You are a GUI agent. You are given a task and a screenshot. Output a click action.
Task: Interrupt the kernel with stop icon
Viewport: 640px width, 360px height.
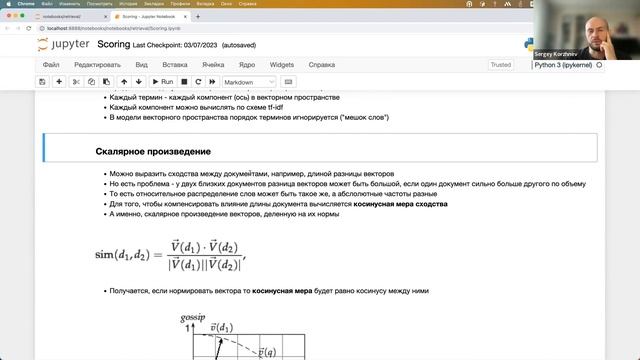(x=184, y=82)
